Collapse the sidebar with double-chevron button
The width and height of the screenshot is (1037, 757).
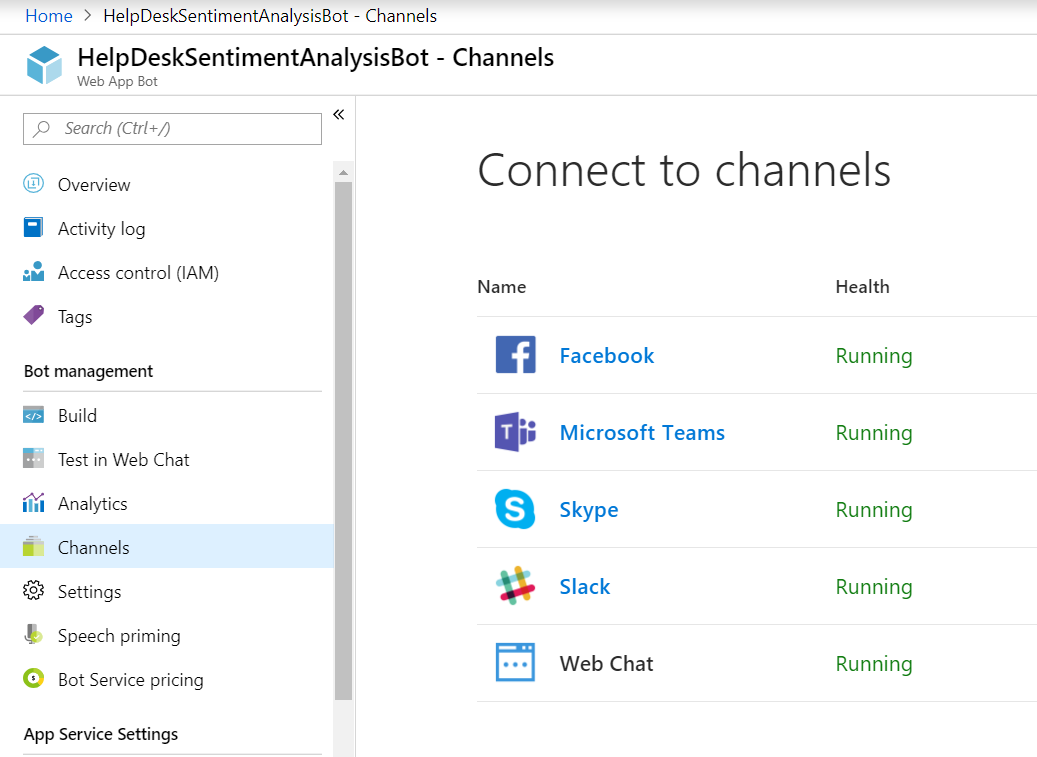[x=338, y=115]
